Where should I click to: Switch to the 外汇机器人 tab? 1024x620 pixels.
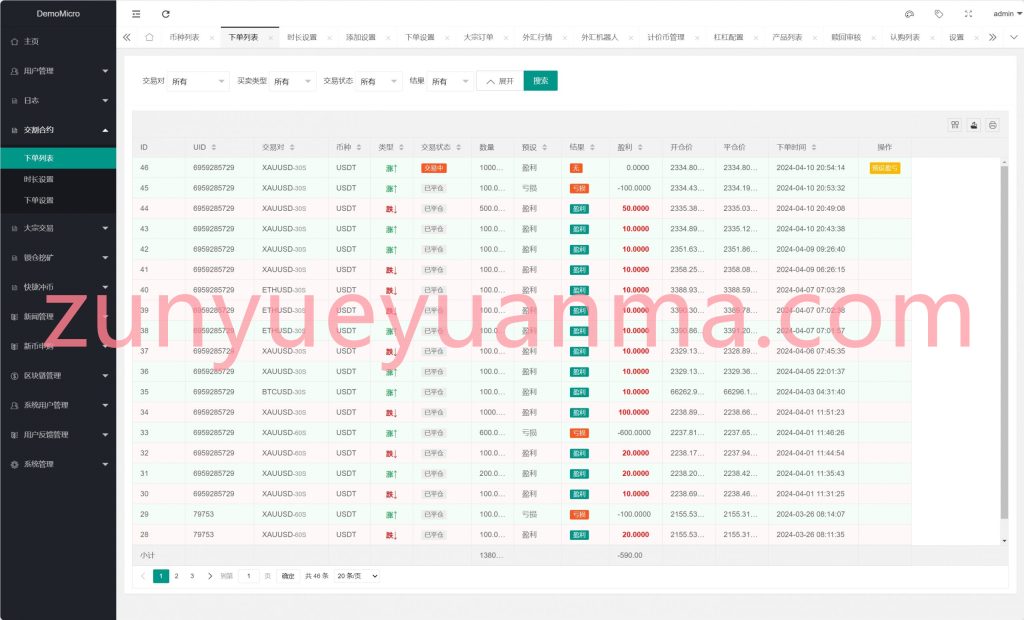point(600,37)
